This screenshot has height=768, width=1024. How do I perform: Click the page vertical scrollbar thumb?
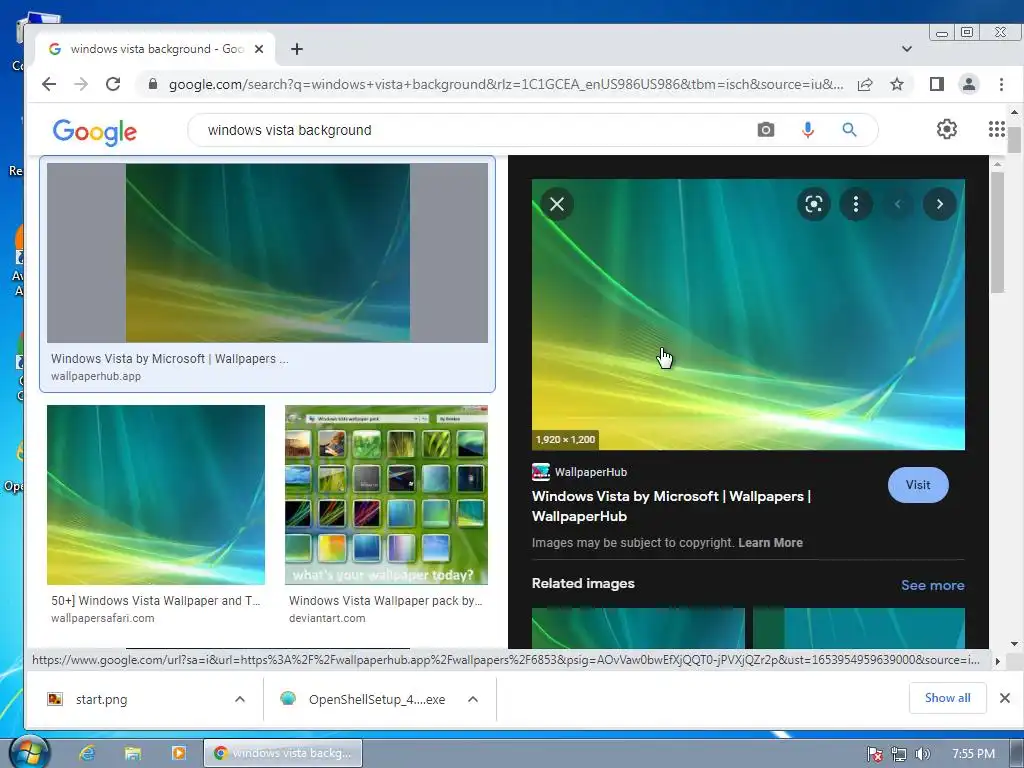pyautogui.click(x=1014, y=139)
